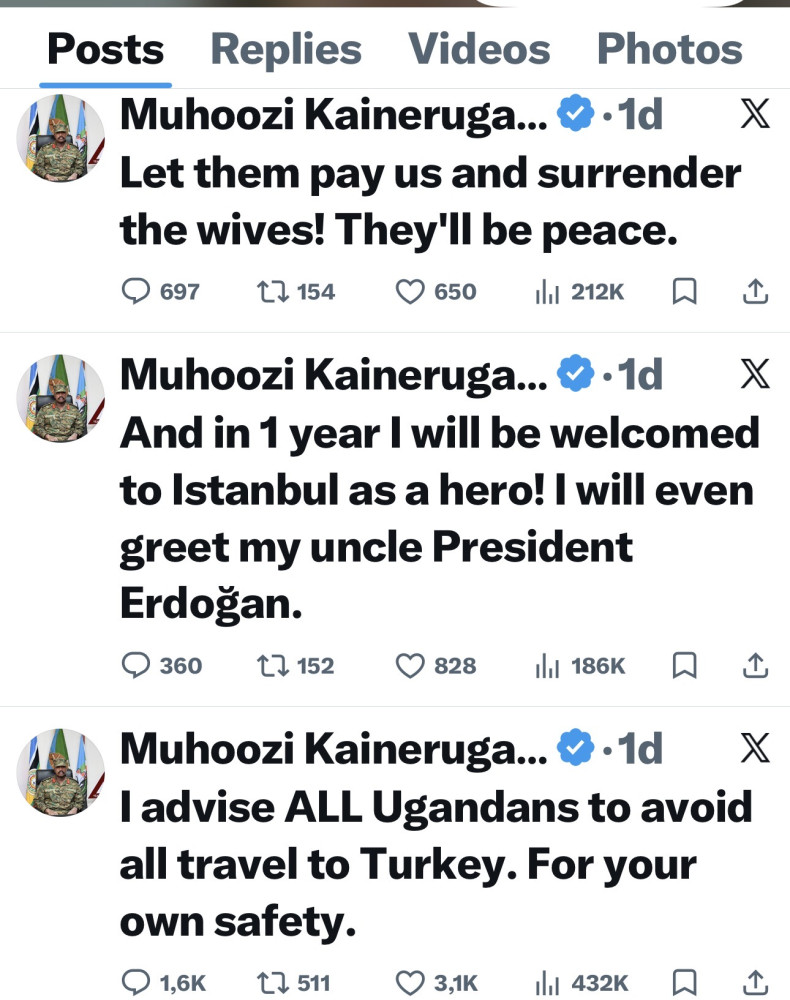Like the Istanbul post with 828 likes
The width and height of the screenshot is (790, 1000).
pyautogui.click(x=435, y=666)
